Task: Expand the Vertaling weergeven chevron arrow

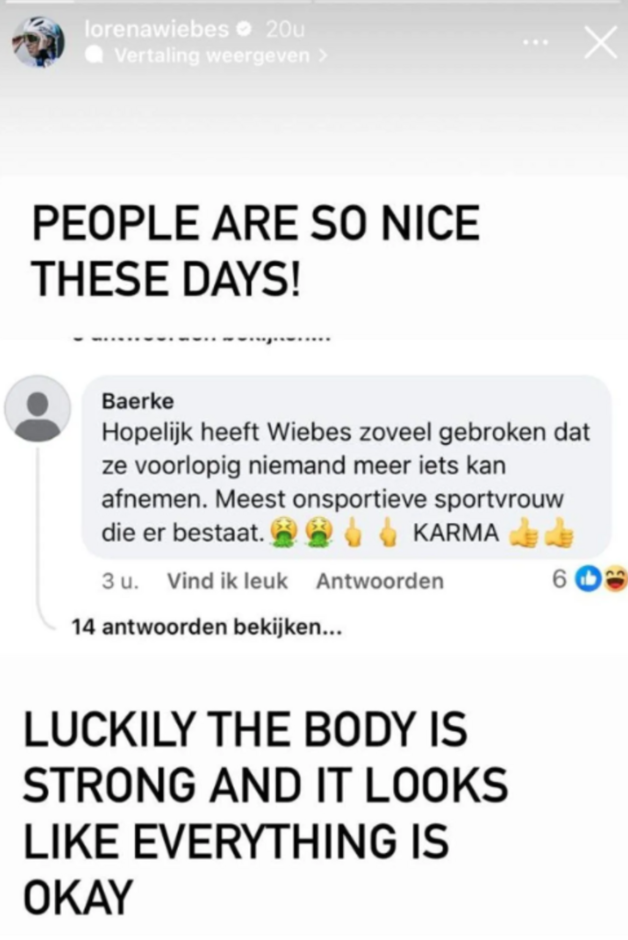Action: [x=323, y=56]
